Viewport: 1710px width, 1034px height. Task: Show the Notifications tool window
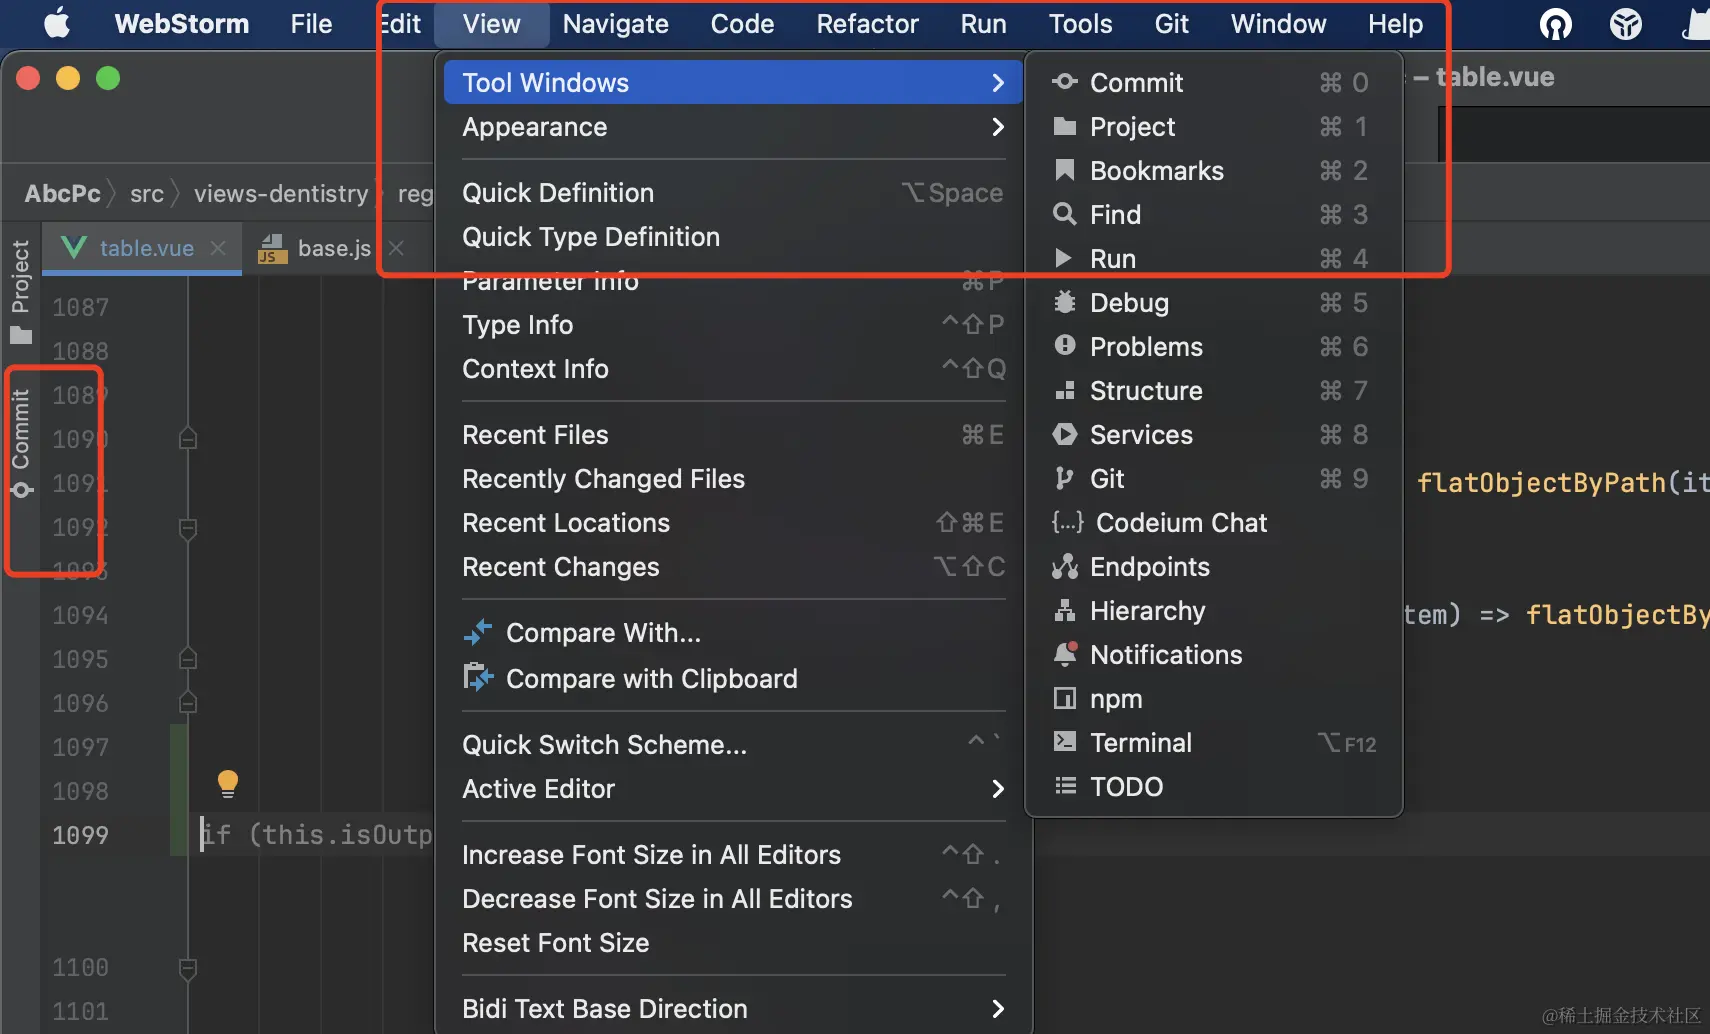(x=1165, y=655)
